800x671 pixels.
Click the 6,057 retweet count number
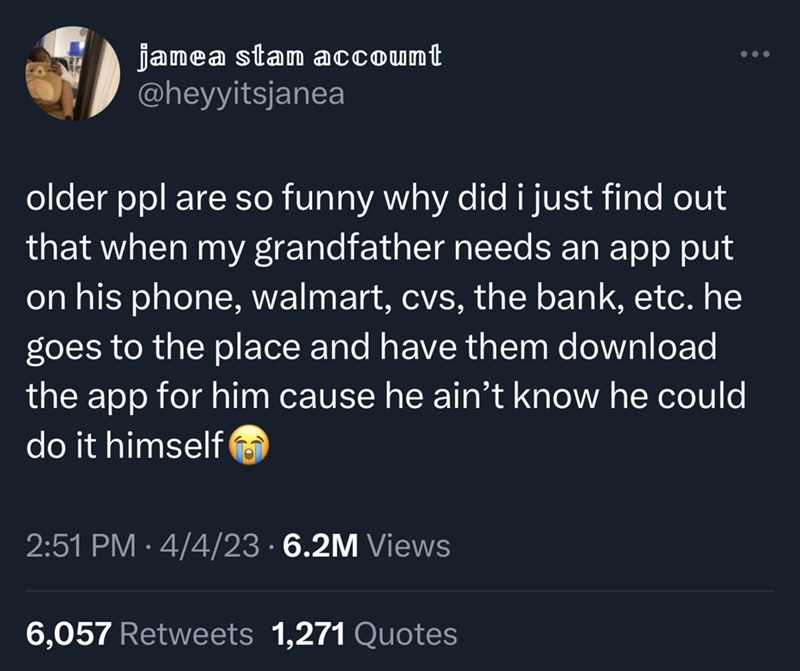tap(69, 633)
